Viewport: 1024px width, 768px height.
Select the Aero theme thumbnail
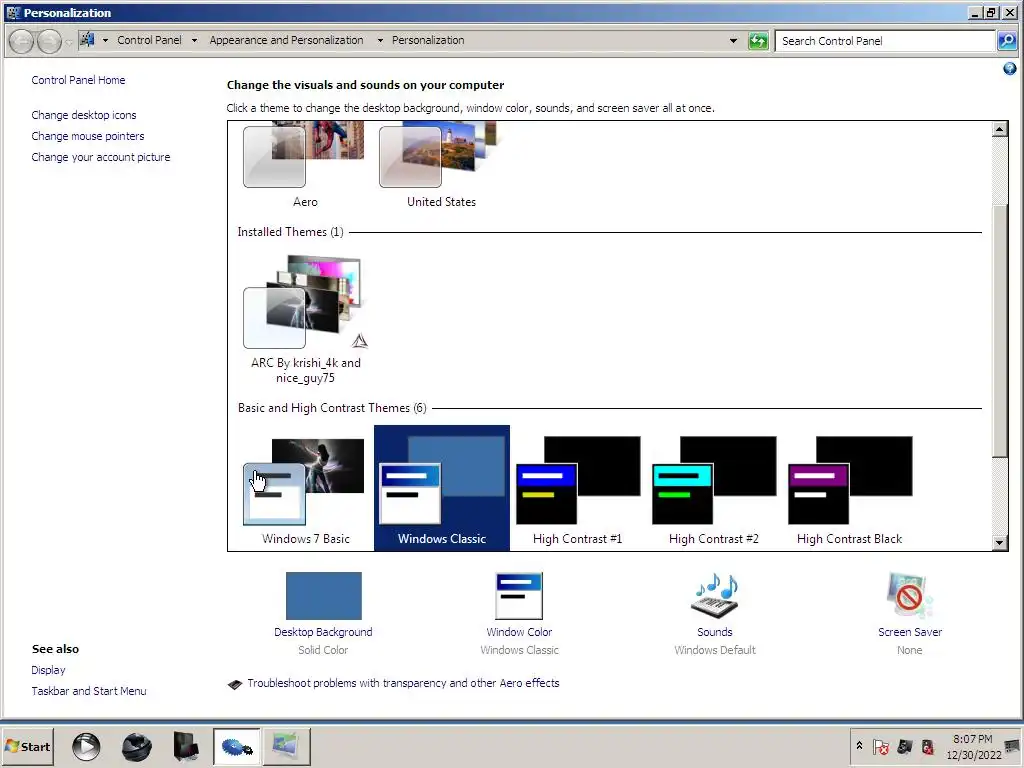(x=304, y=155)
